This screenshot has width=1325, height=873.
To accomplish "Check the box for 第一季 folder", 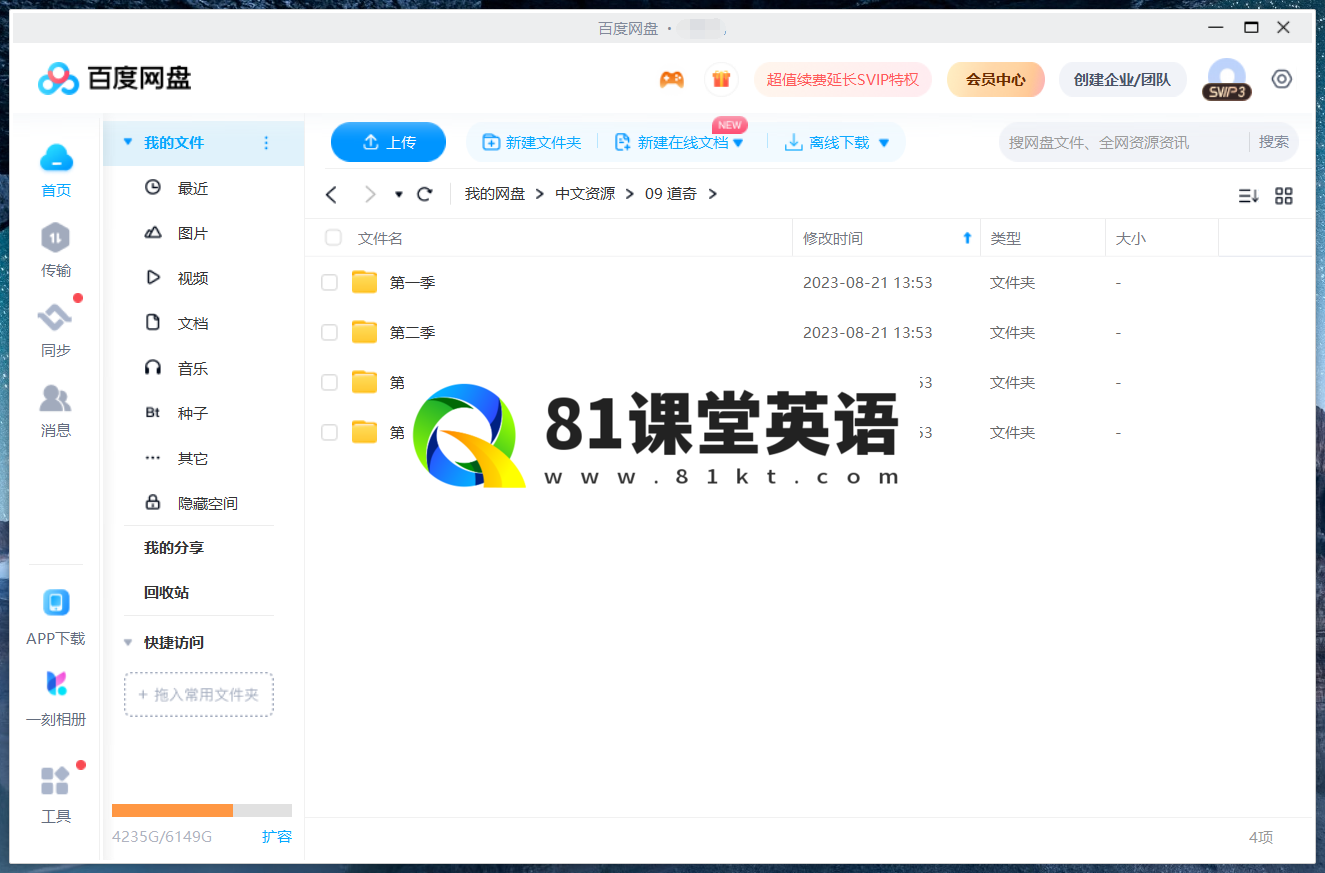I will tap(329, 283).
